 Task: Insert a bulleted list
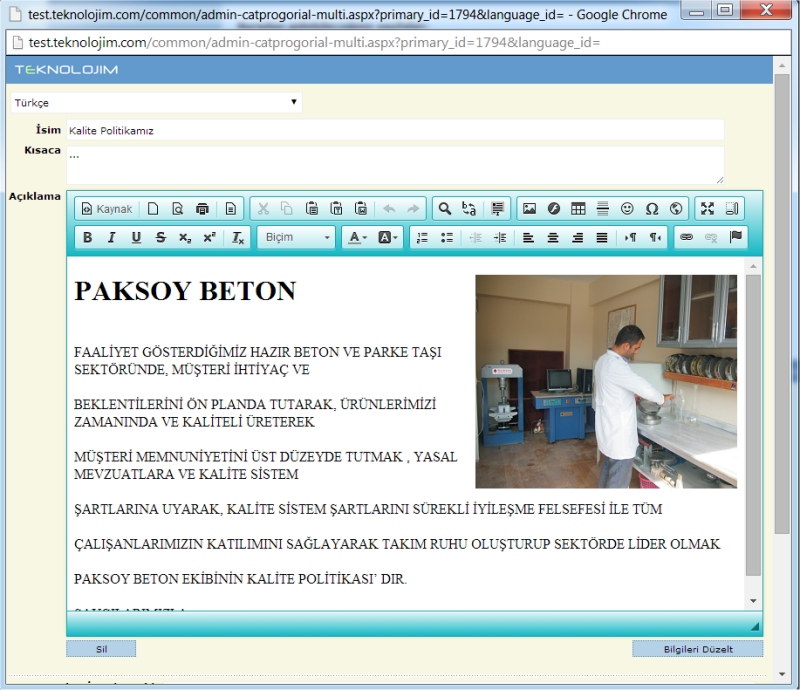tap(447, 237)
